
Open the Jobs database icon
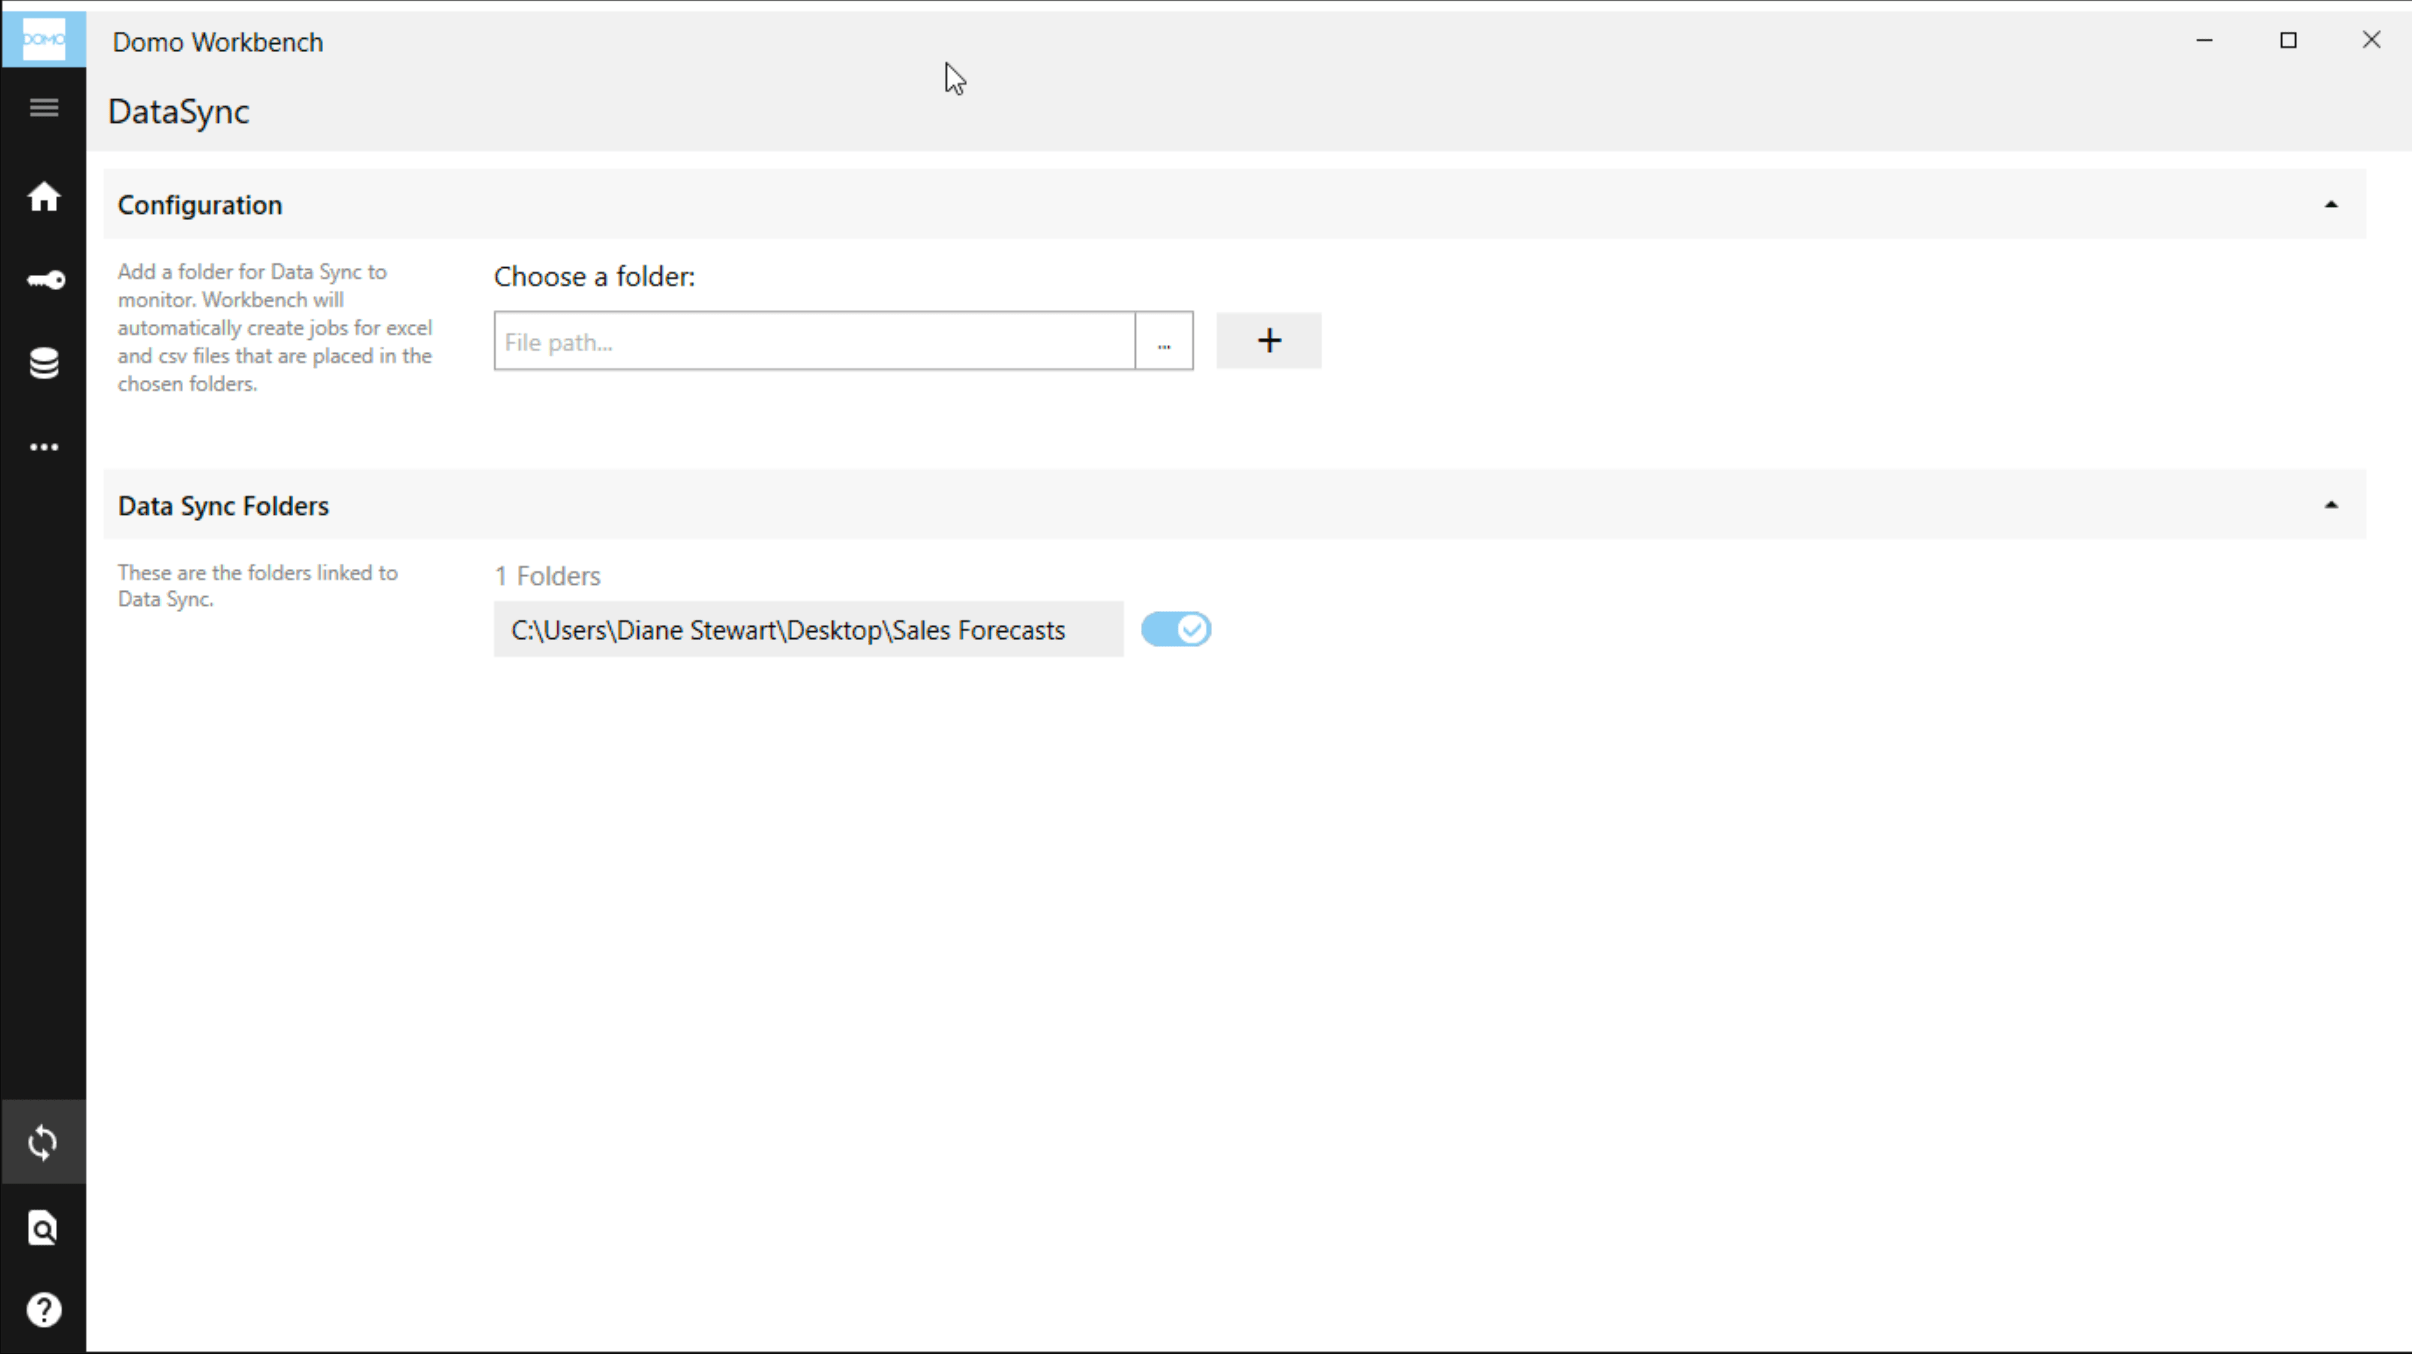(43, 363)
